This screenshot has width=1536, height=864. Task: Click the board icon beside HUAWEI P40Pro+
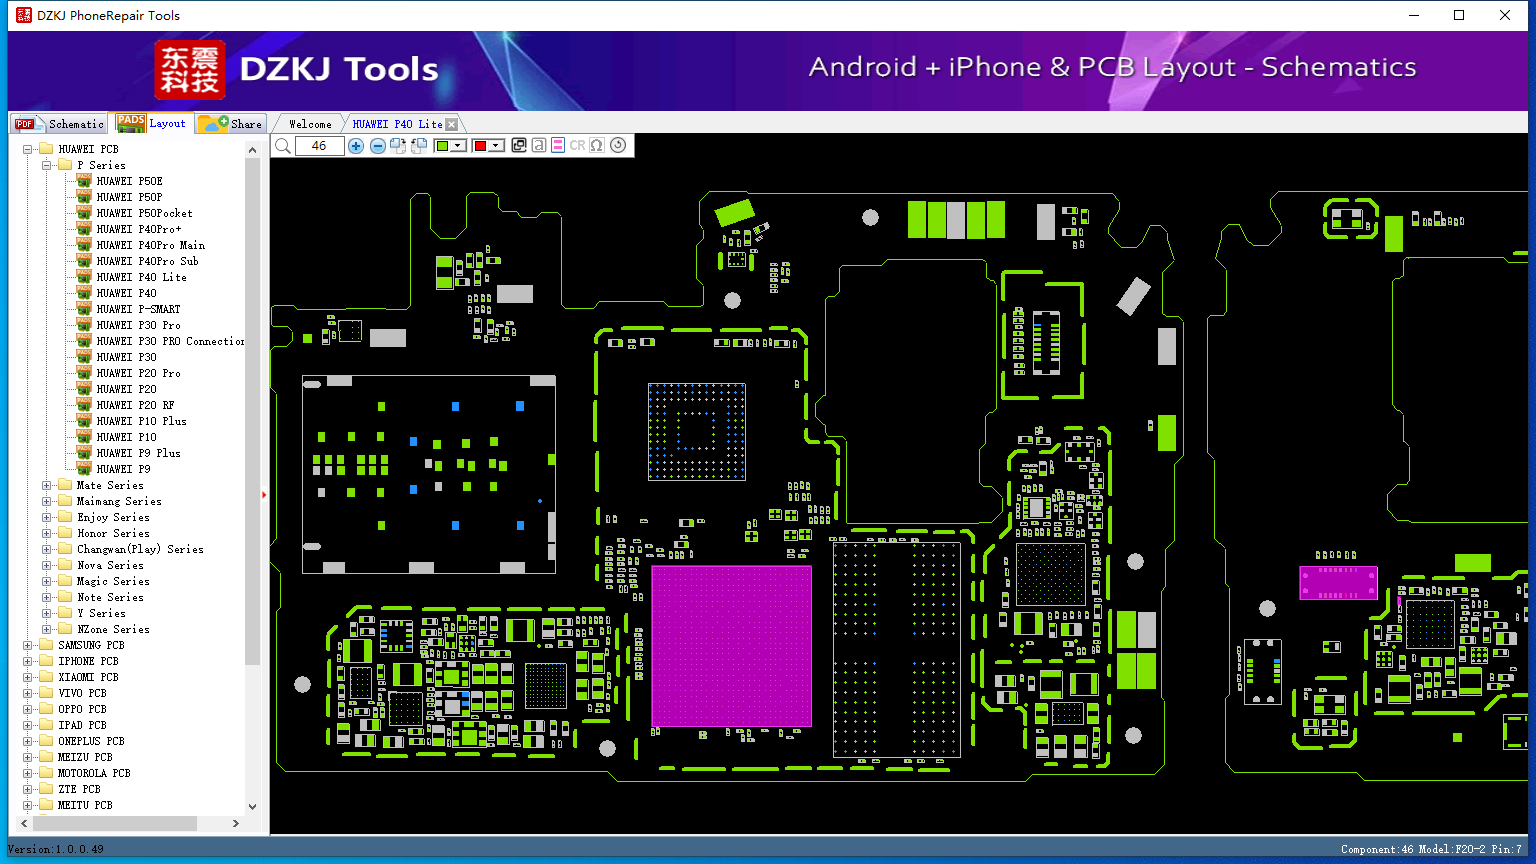pos(84,229)
